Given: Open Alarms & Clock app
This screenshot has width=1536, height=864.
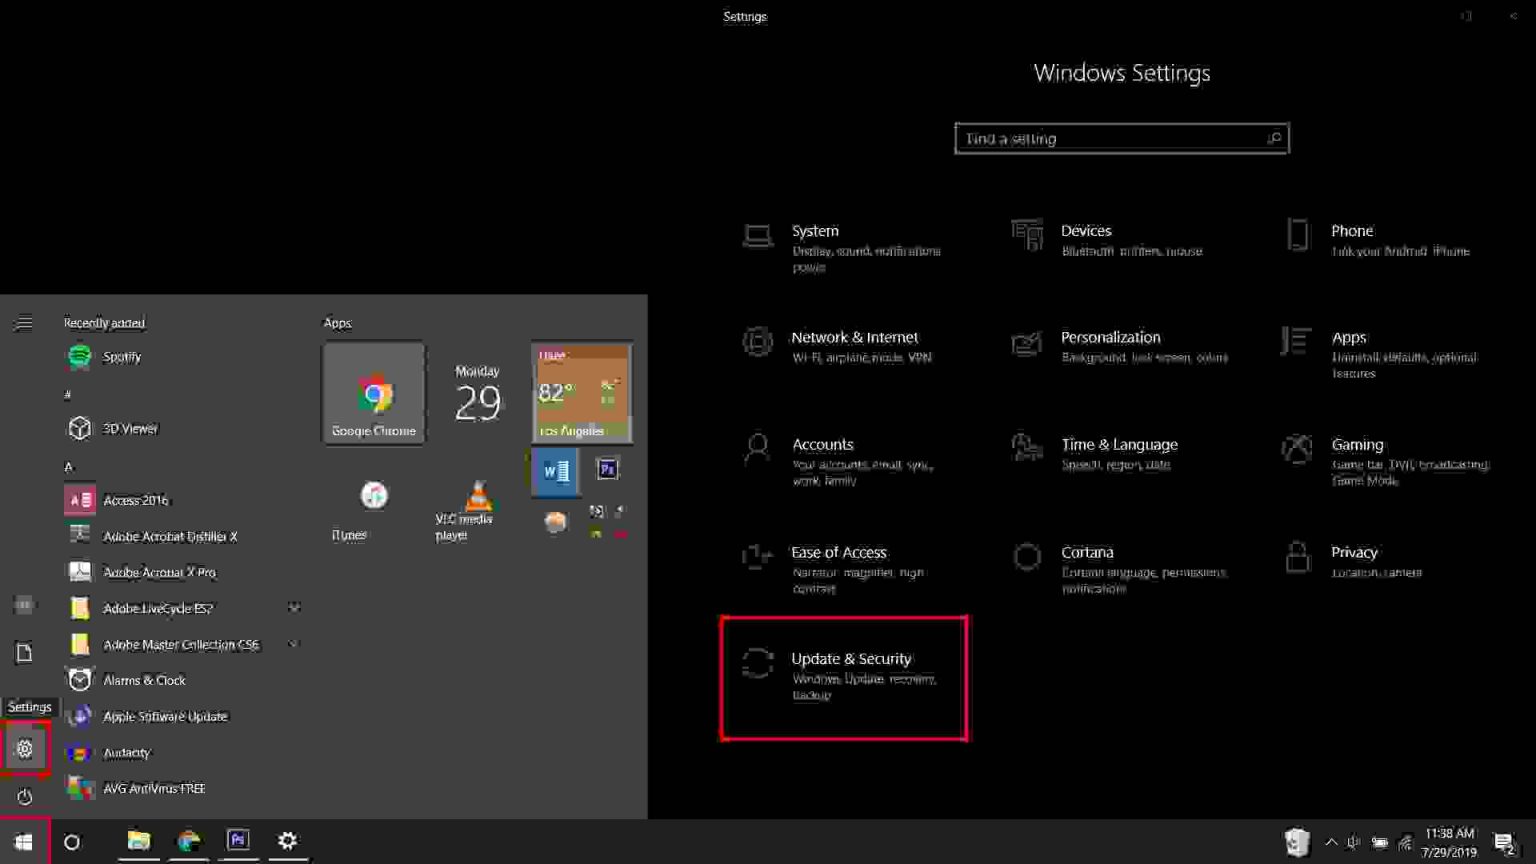Looking at the screenshot, I should [180, 680].
